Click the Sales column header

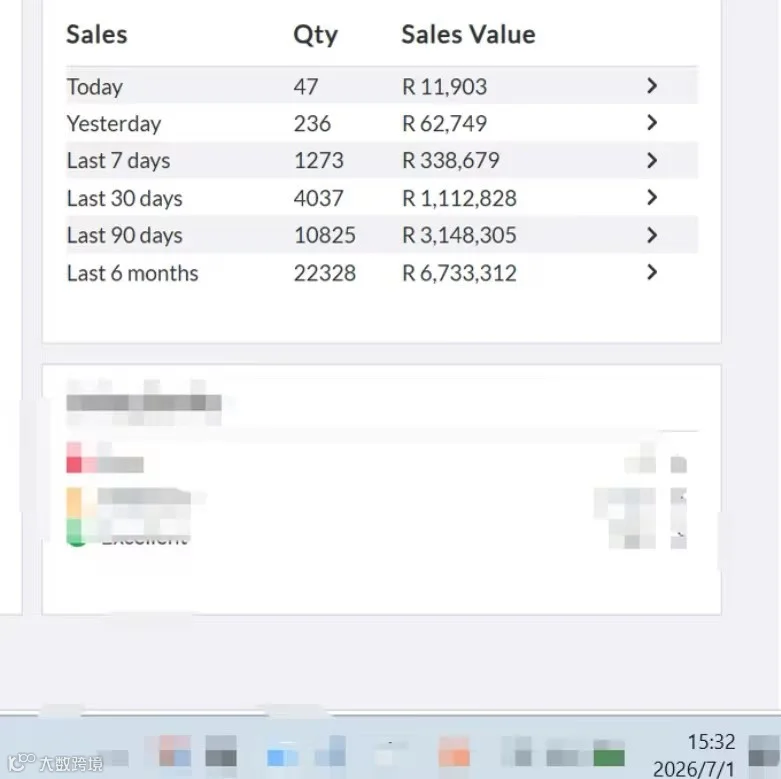click(97, 34)
